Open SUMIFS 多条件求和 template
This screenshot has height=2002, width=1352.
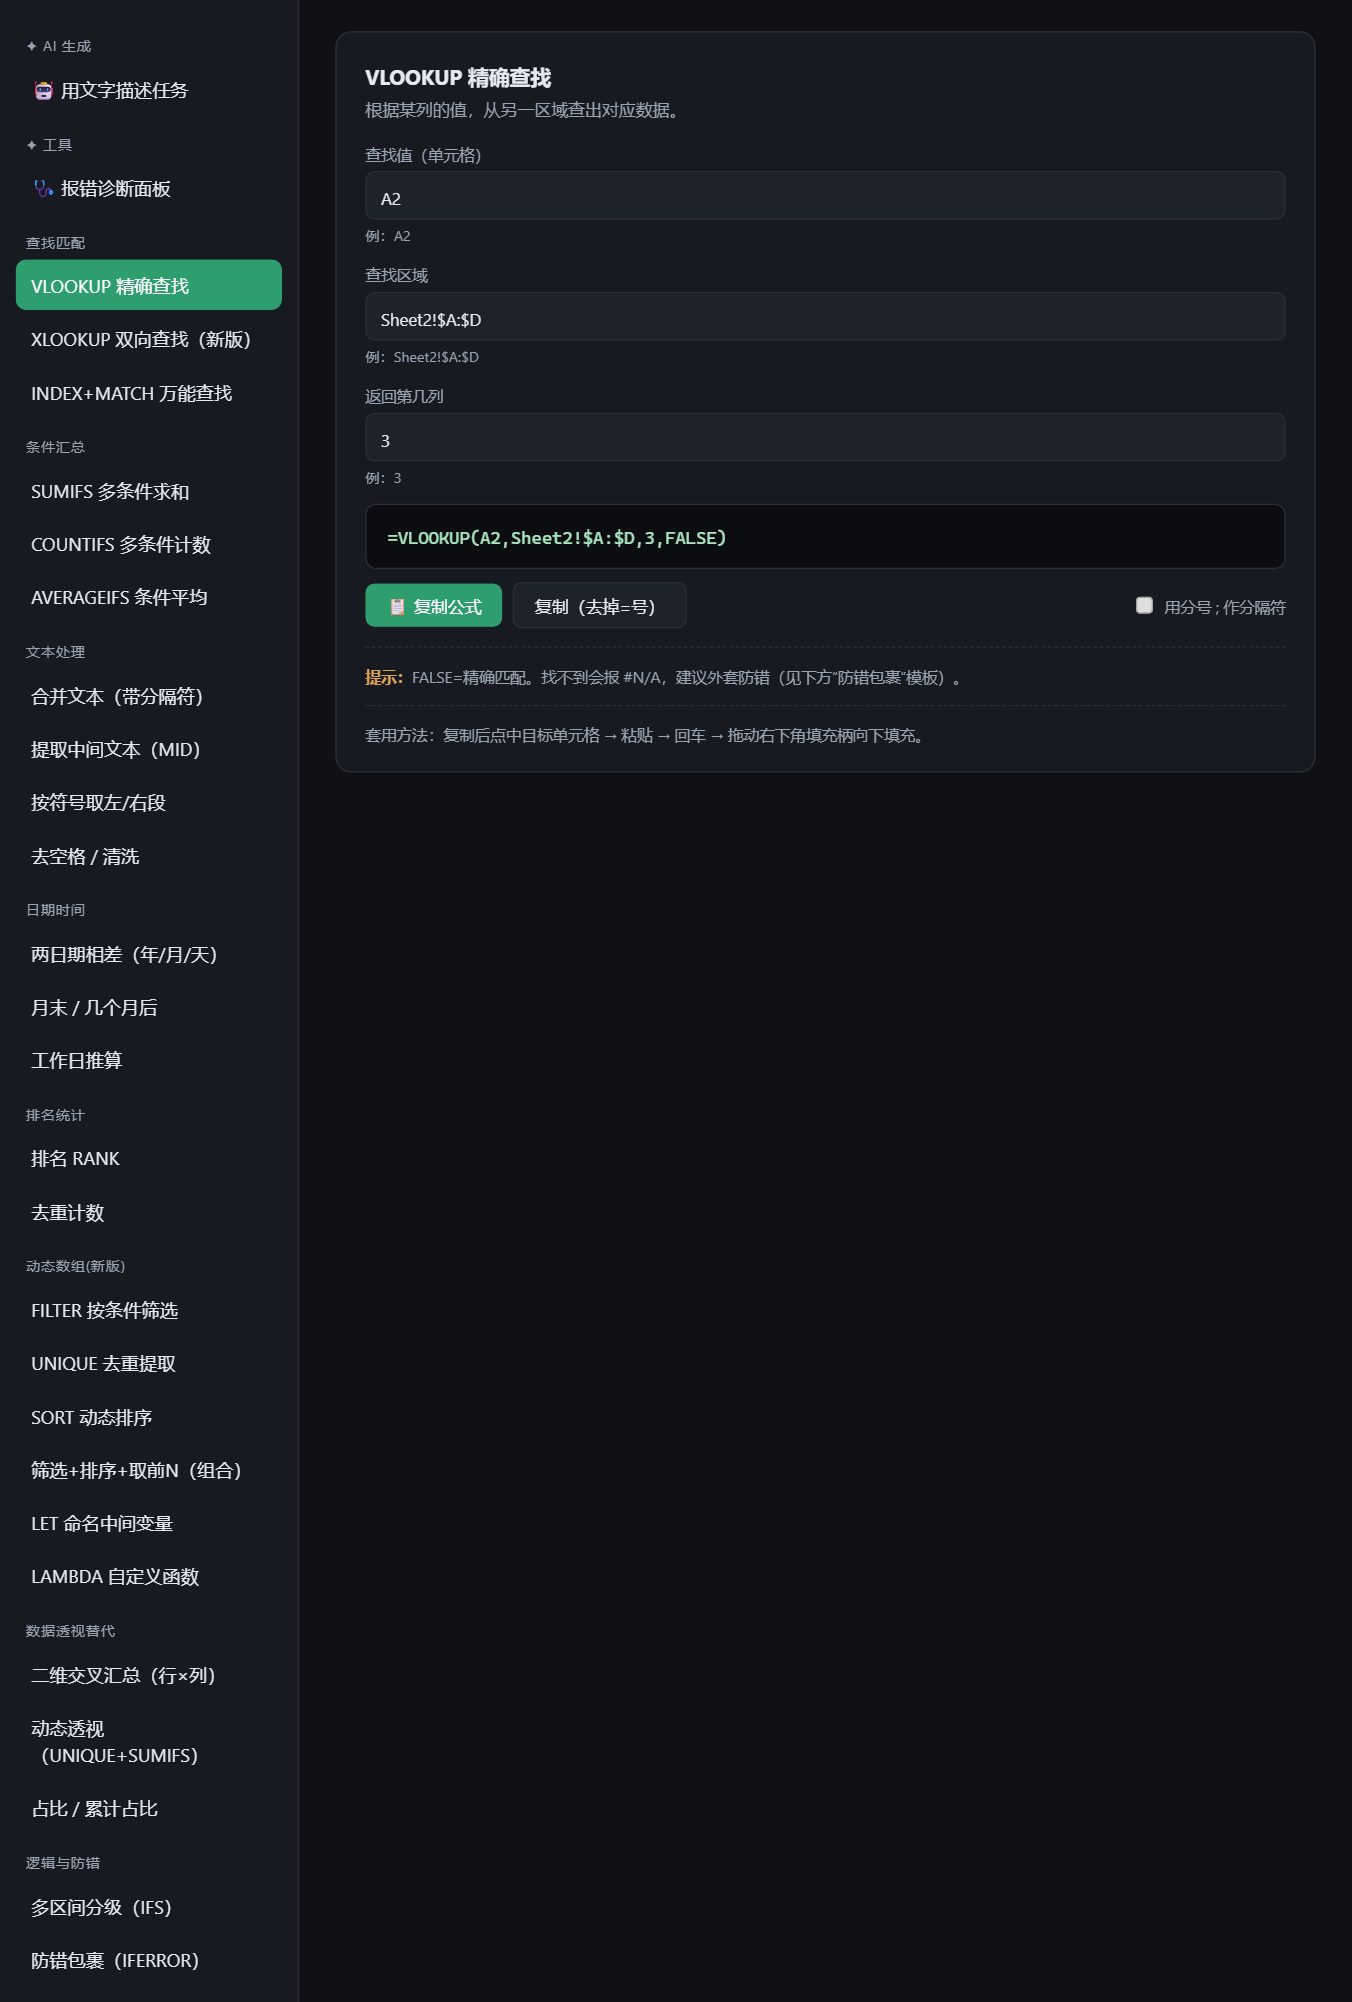(x=149, y=492)
